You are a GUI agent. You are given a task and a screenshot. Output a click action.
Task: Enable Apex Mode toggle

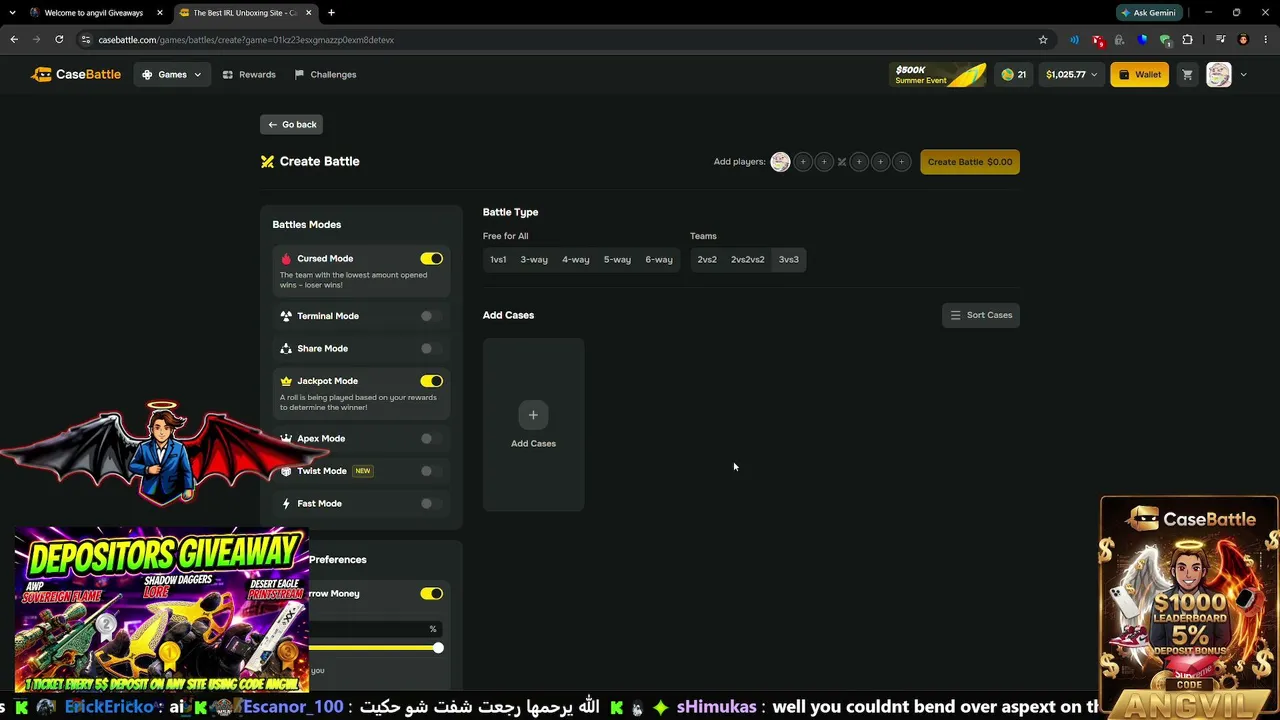[x=431, y=439]
